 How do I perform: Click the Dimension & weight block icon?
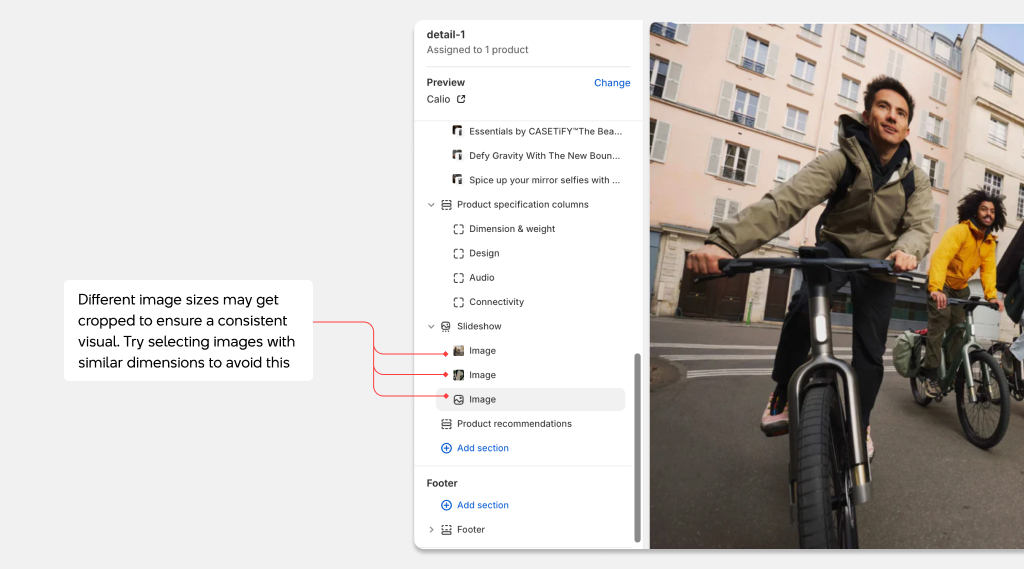tap(458, 229)
